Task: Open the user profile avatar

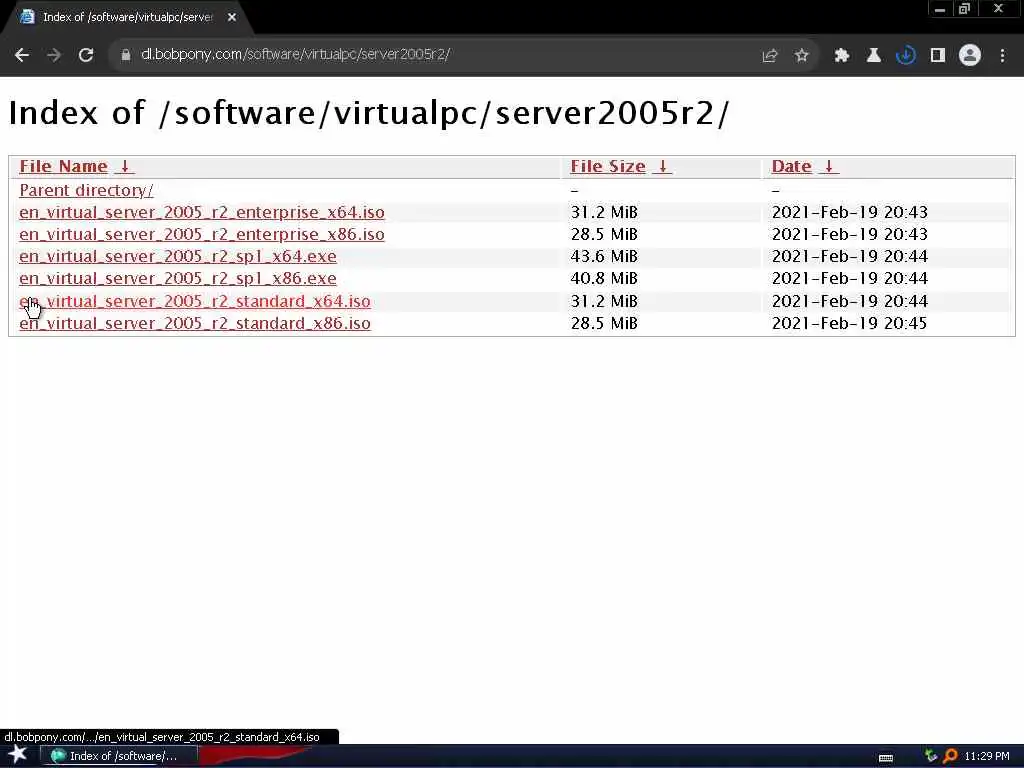Action: (x=970, y=56)
